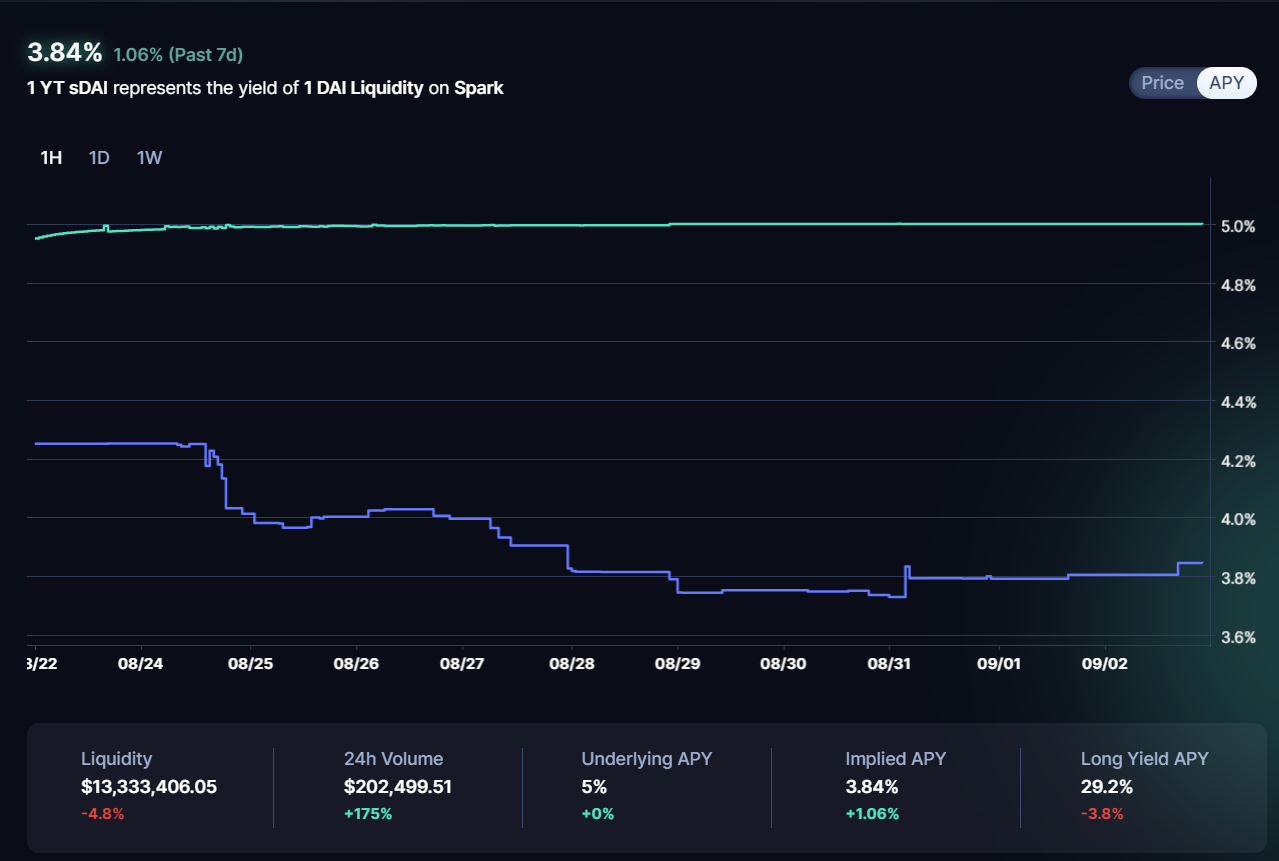Screen dimensions: 1279x861
Task: Click the 3.84% headline APY value
Action: click(x=64, y=53)
